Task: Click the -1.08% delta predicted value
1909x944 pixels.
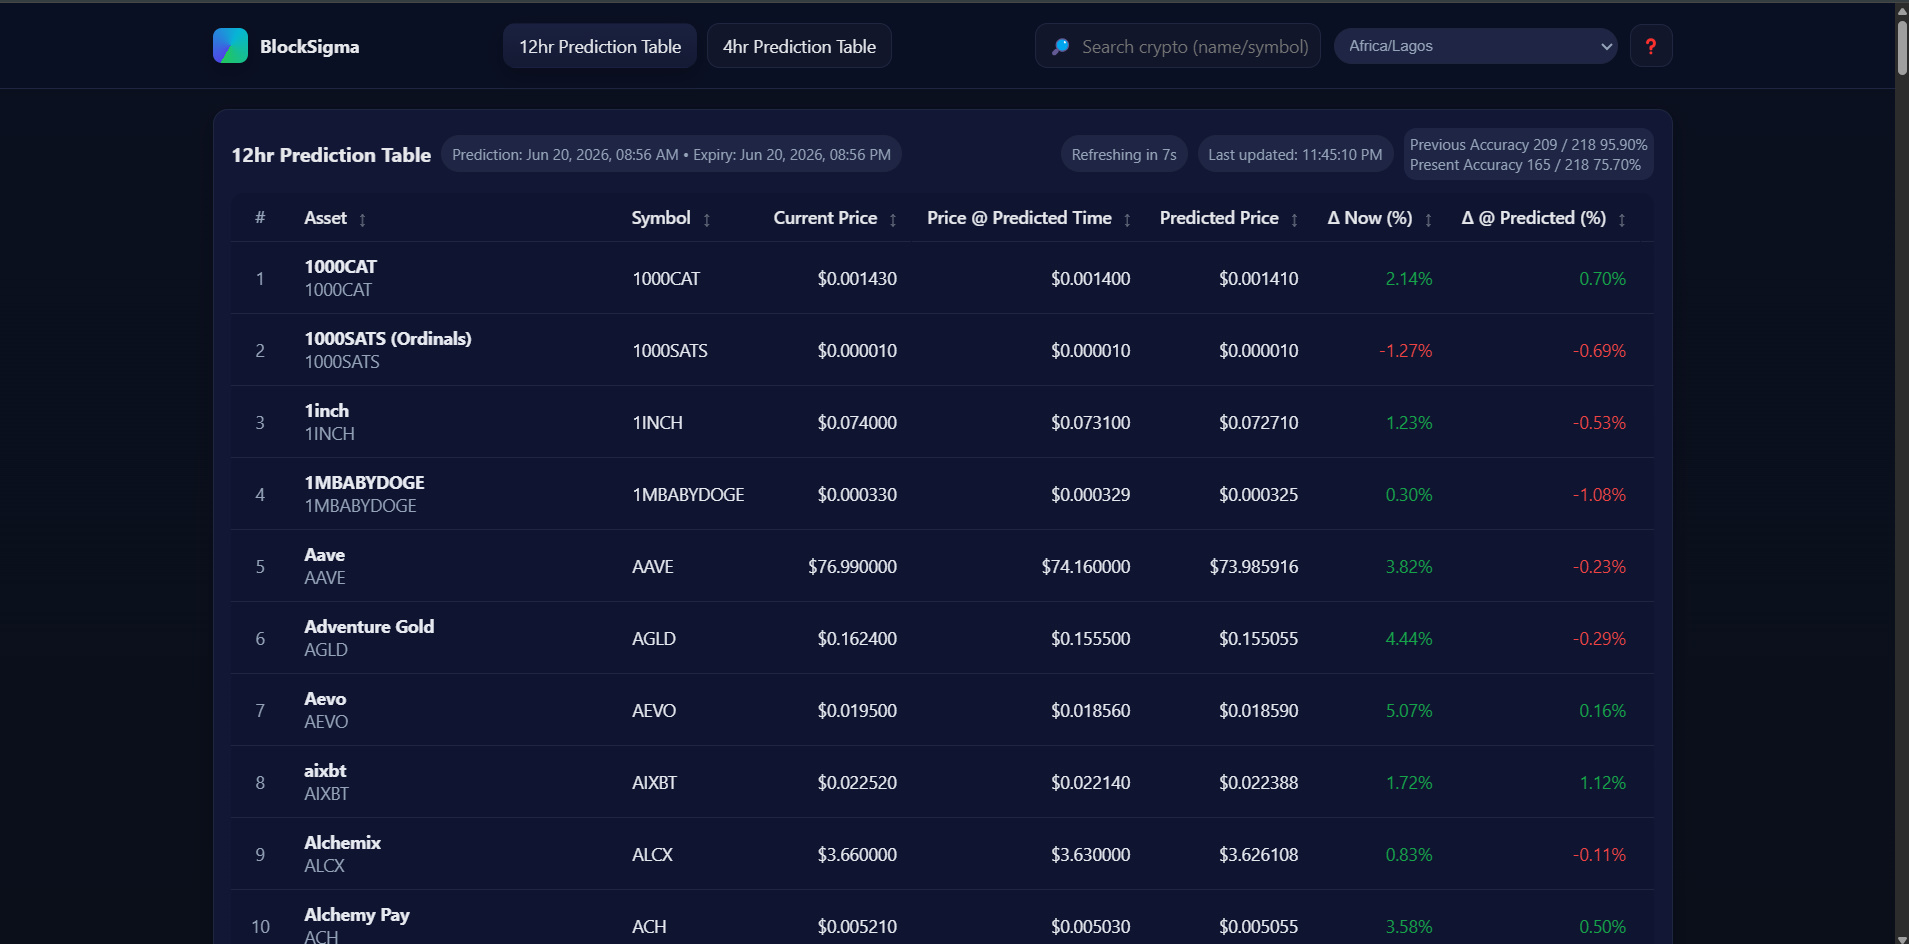Action: point(1599,494)
